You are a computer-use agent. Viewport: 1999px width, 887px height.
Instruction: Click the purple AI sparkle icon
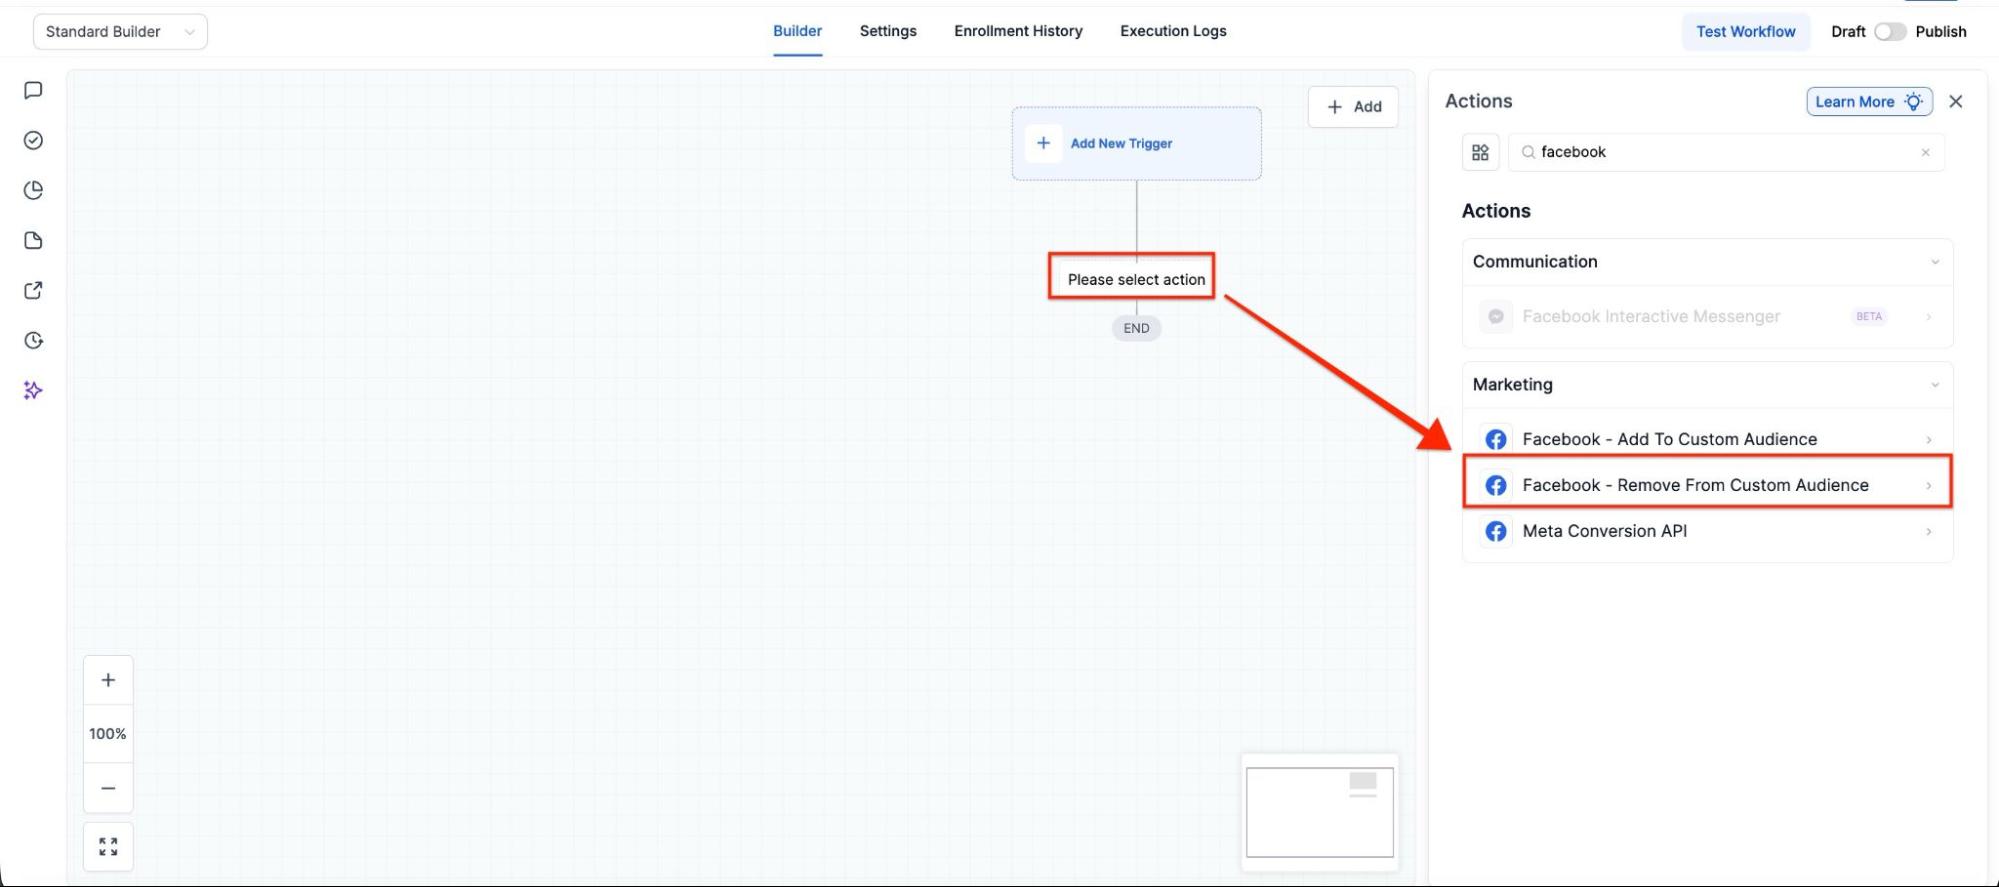(x=33, y=391)
